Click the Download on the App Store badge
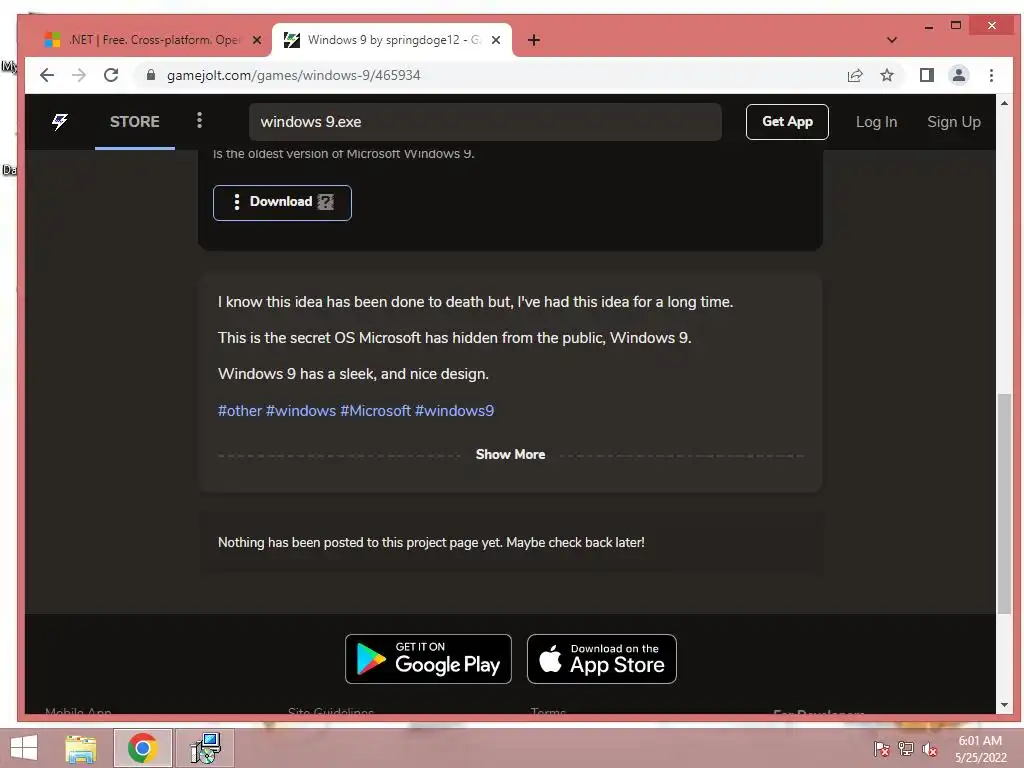The image size is (1024, 768). [601, 659]
